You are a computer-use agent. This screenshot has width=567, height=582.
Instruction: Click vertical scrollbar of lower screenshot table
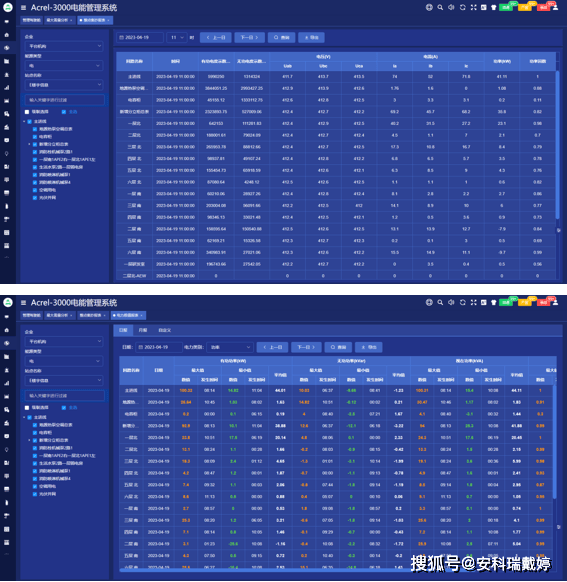click(x=554, y=442)
